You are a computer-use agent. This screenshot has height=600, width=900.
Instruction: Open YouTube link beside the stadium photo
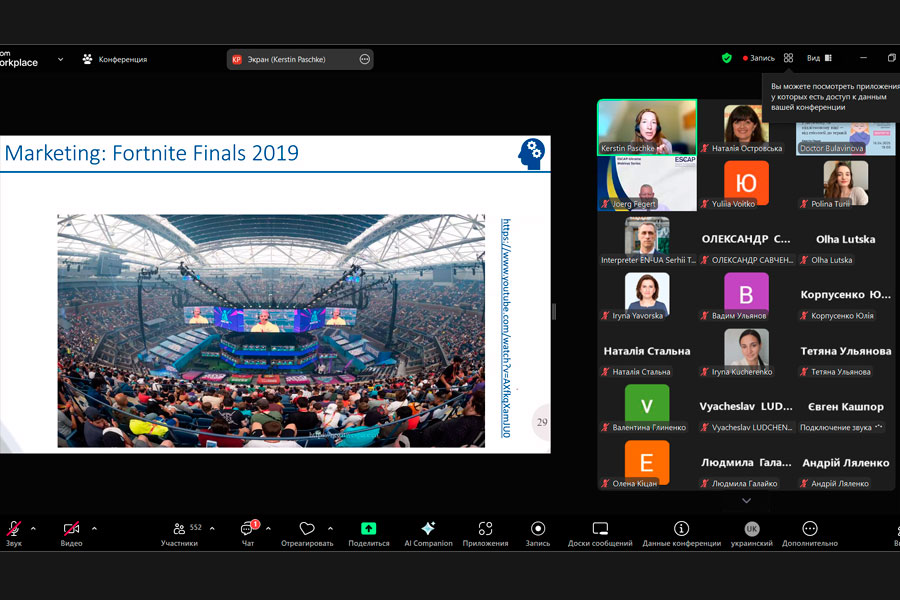point(506,328)
